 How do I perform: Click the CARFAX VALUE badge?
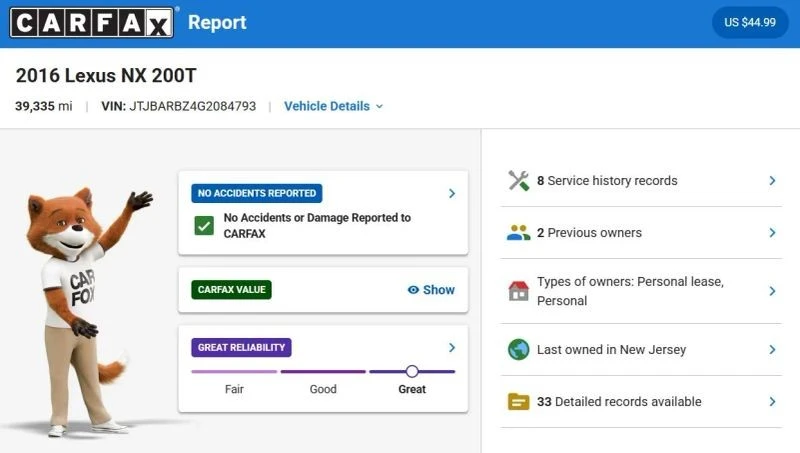[232, 290]
